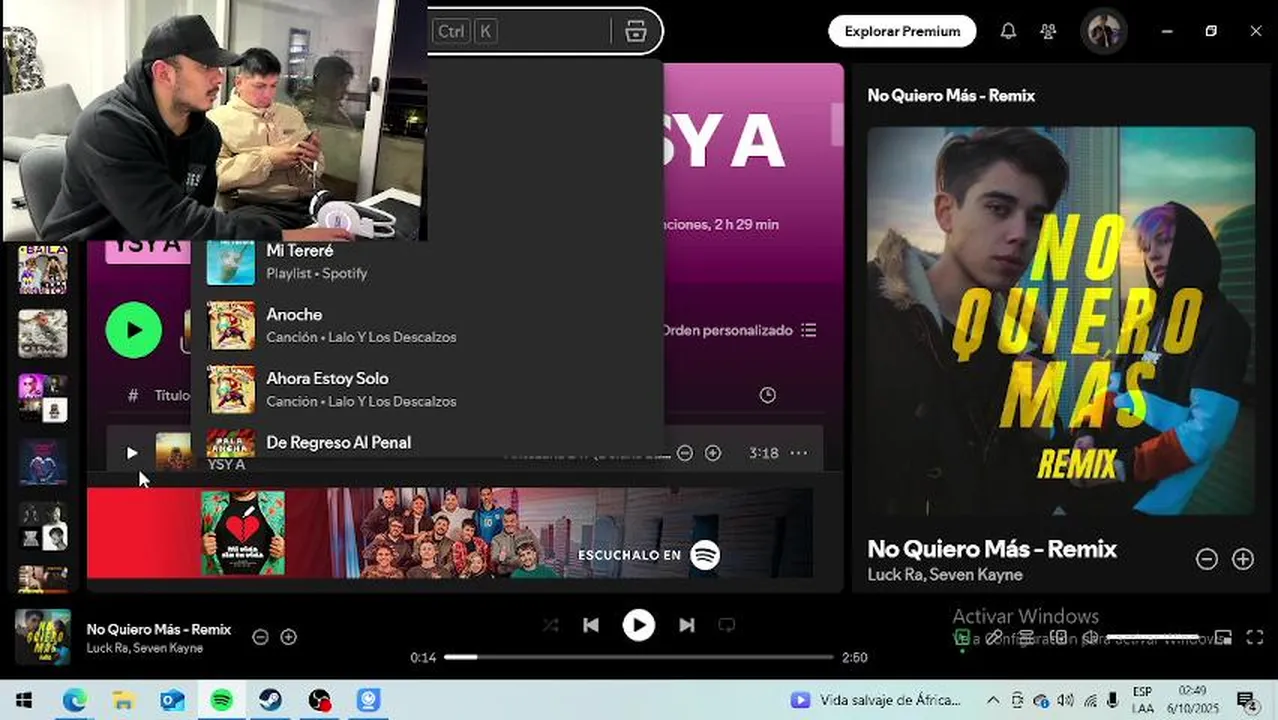1278x720 pixels.
Task: Open Steam from the taskbar
Action: click(x=270, y=700)
